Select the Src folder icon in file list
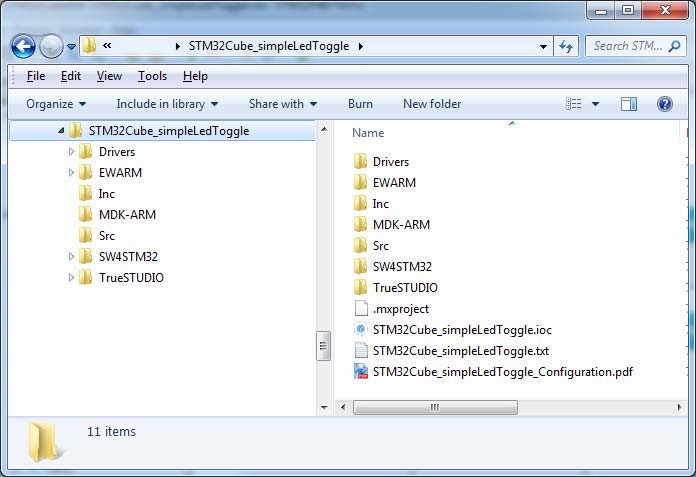 pos(360,245)
